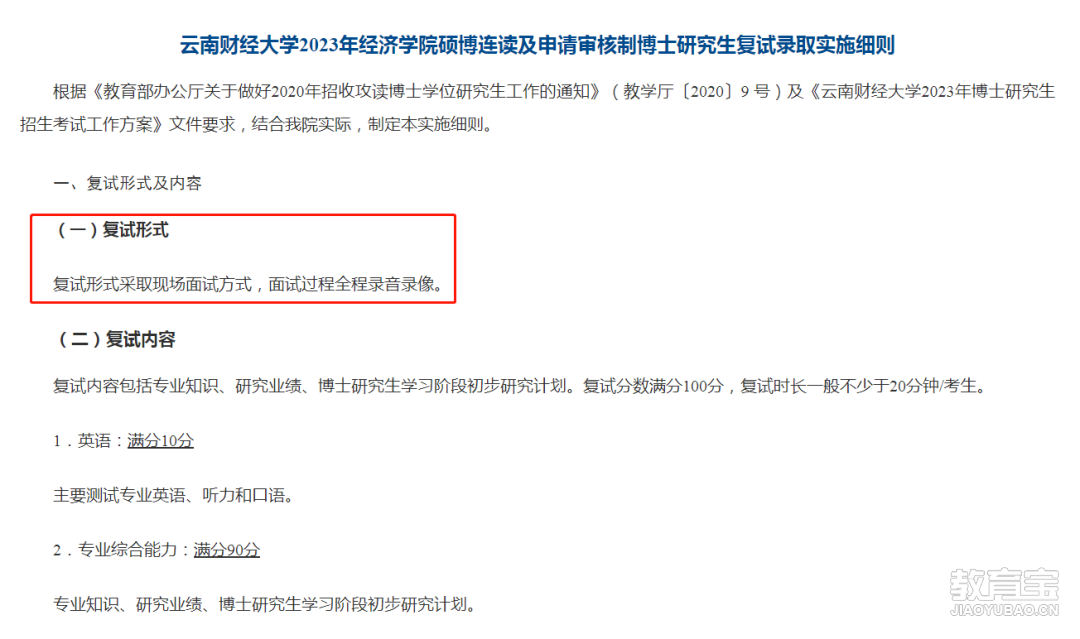The width and height of the screenshot is (1080, 639).
Task: Click the 教育宝 watermark logo
Action: (1004, 585)
